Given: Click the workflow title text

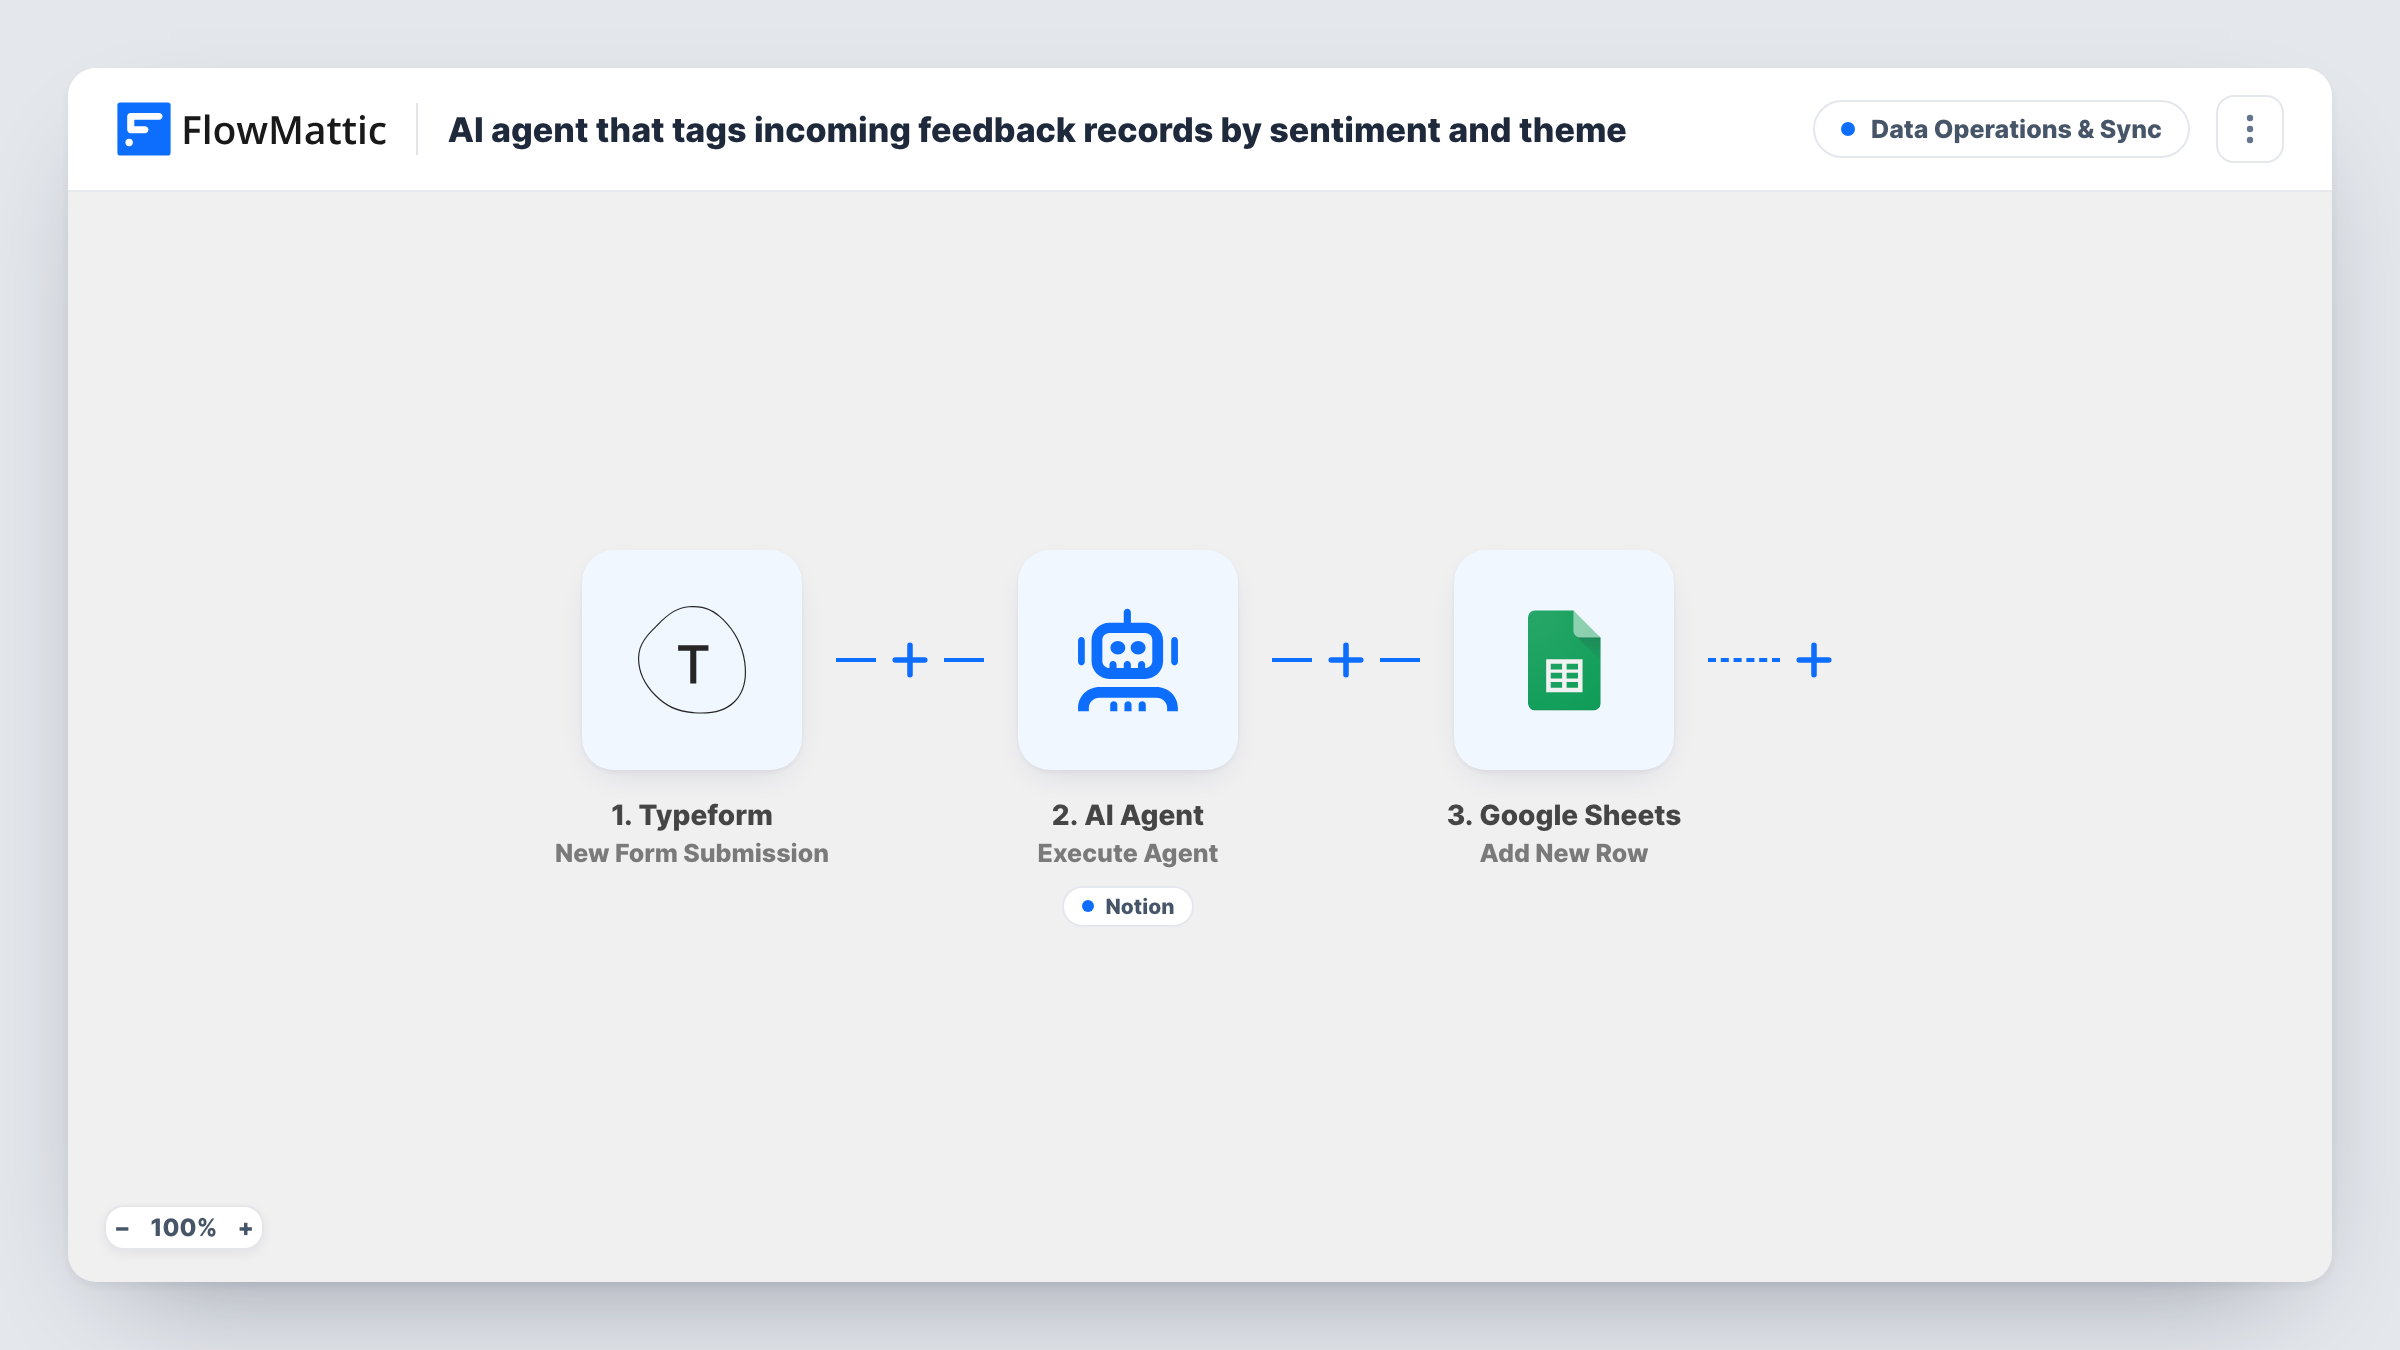Looking at the screenshot, I should point(1037,130).
